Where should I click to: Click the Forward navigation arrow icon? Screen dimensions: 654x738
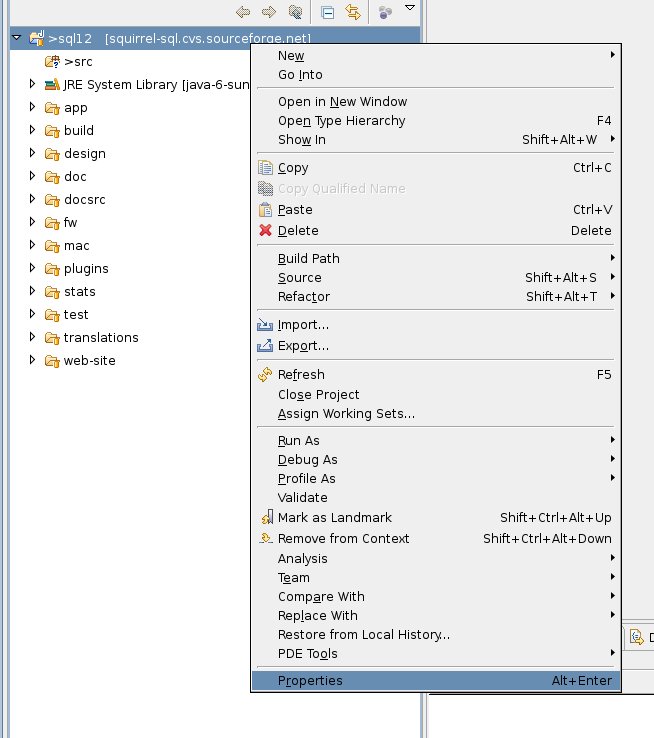point(269,12)
